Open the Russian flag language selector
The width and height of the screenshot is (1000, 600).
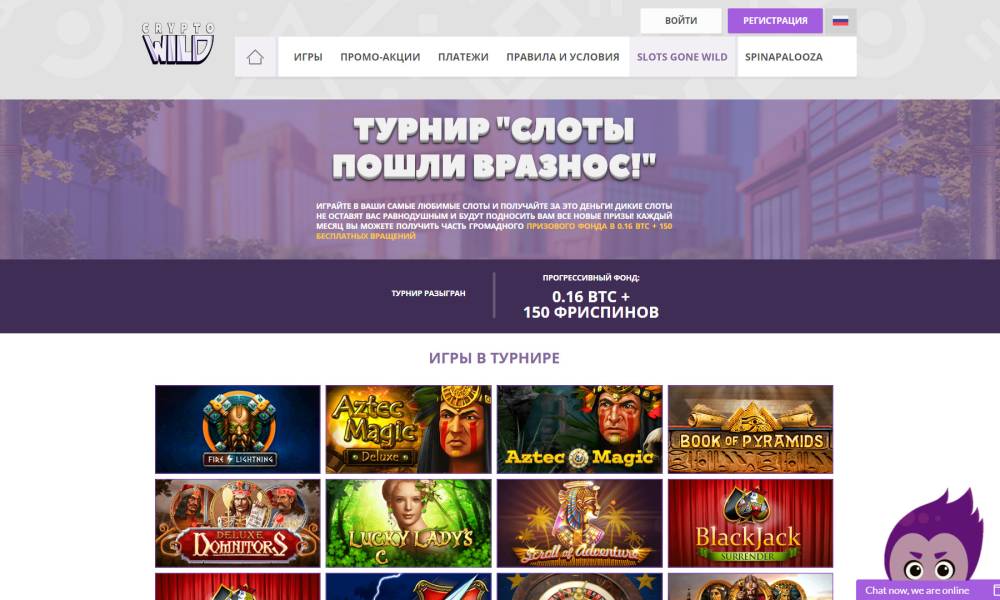[x=841, y=21]
